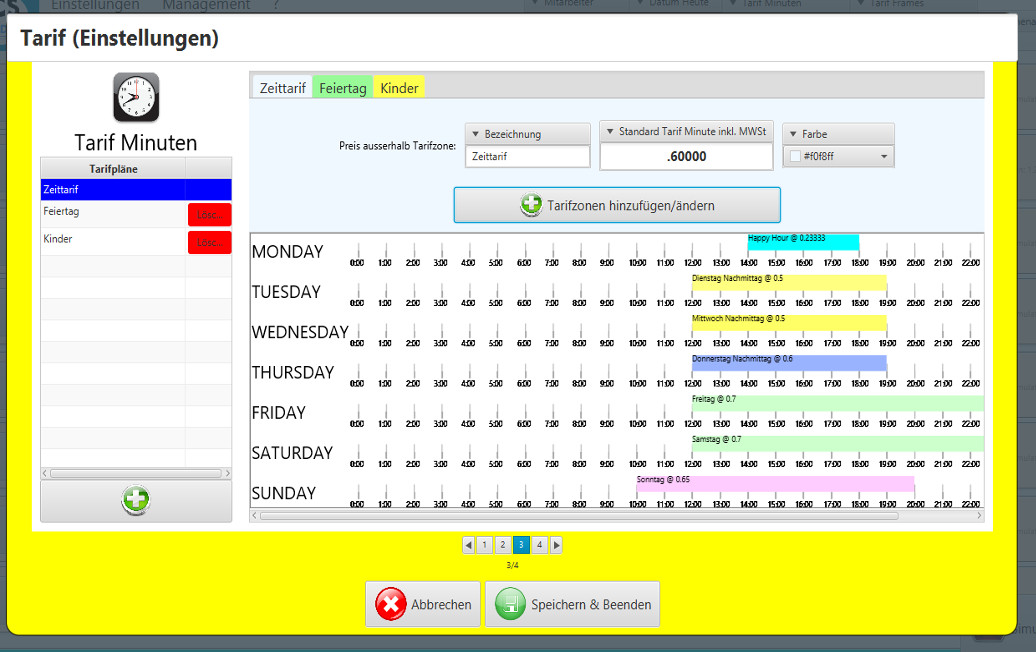Go to the next page arrow

tap(556, 545)
